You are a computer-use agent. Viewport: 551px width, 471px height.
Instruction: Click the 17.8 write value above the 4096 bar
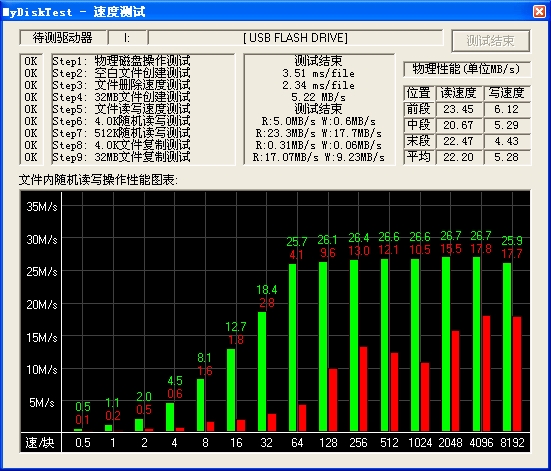pos(481,249)
